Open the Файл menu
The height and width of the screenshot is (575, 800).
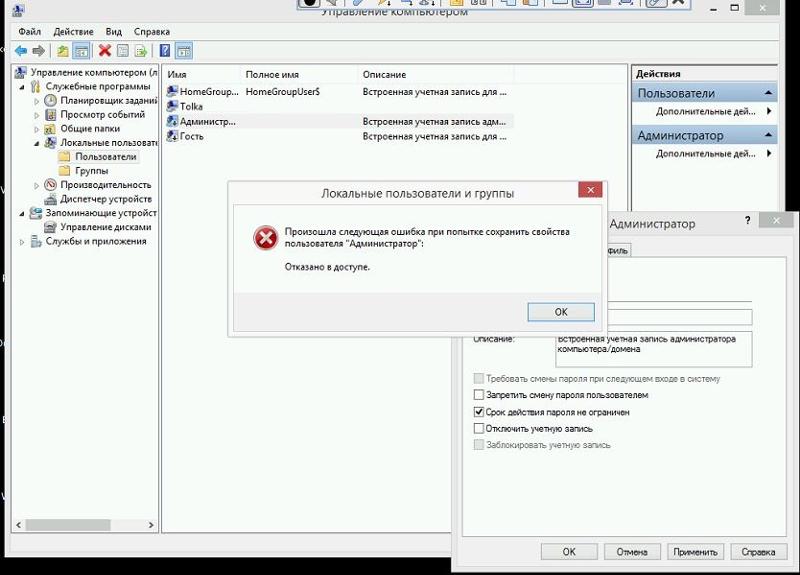[30, 32]
